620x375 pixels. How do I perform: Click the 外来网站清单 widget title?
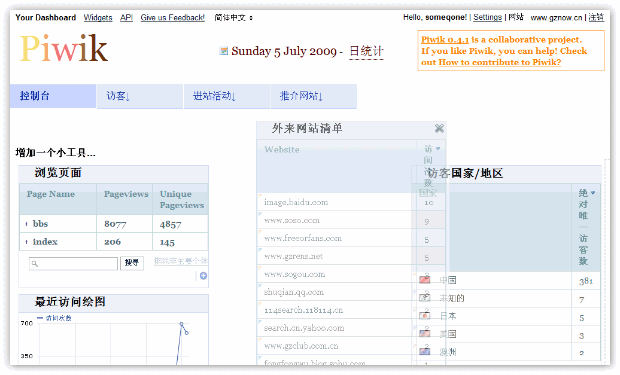point(307,128)
